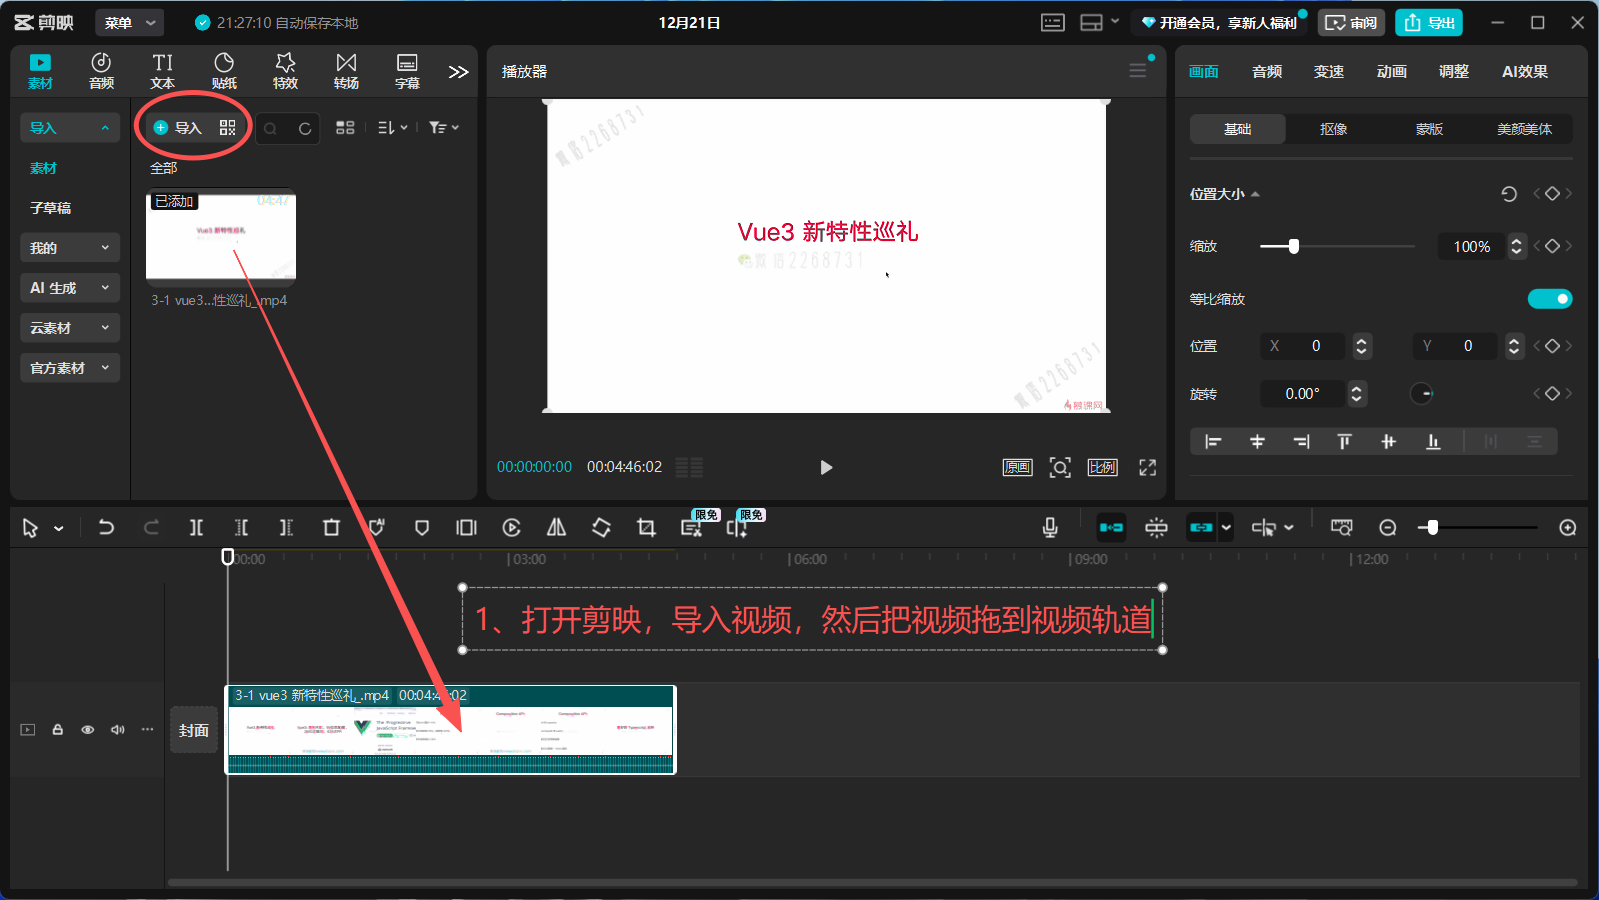Click the Undo arrow in timeline toolbar
Screen dimensions: 1599x900
106,527
